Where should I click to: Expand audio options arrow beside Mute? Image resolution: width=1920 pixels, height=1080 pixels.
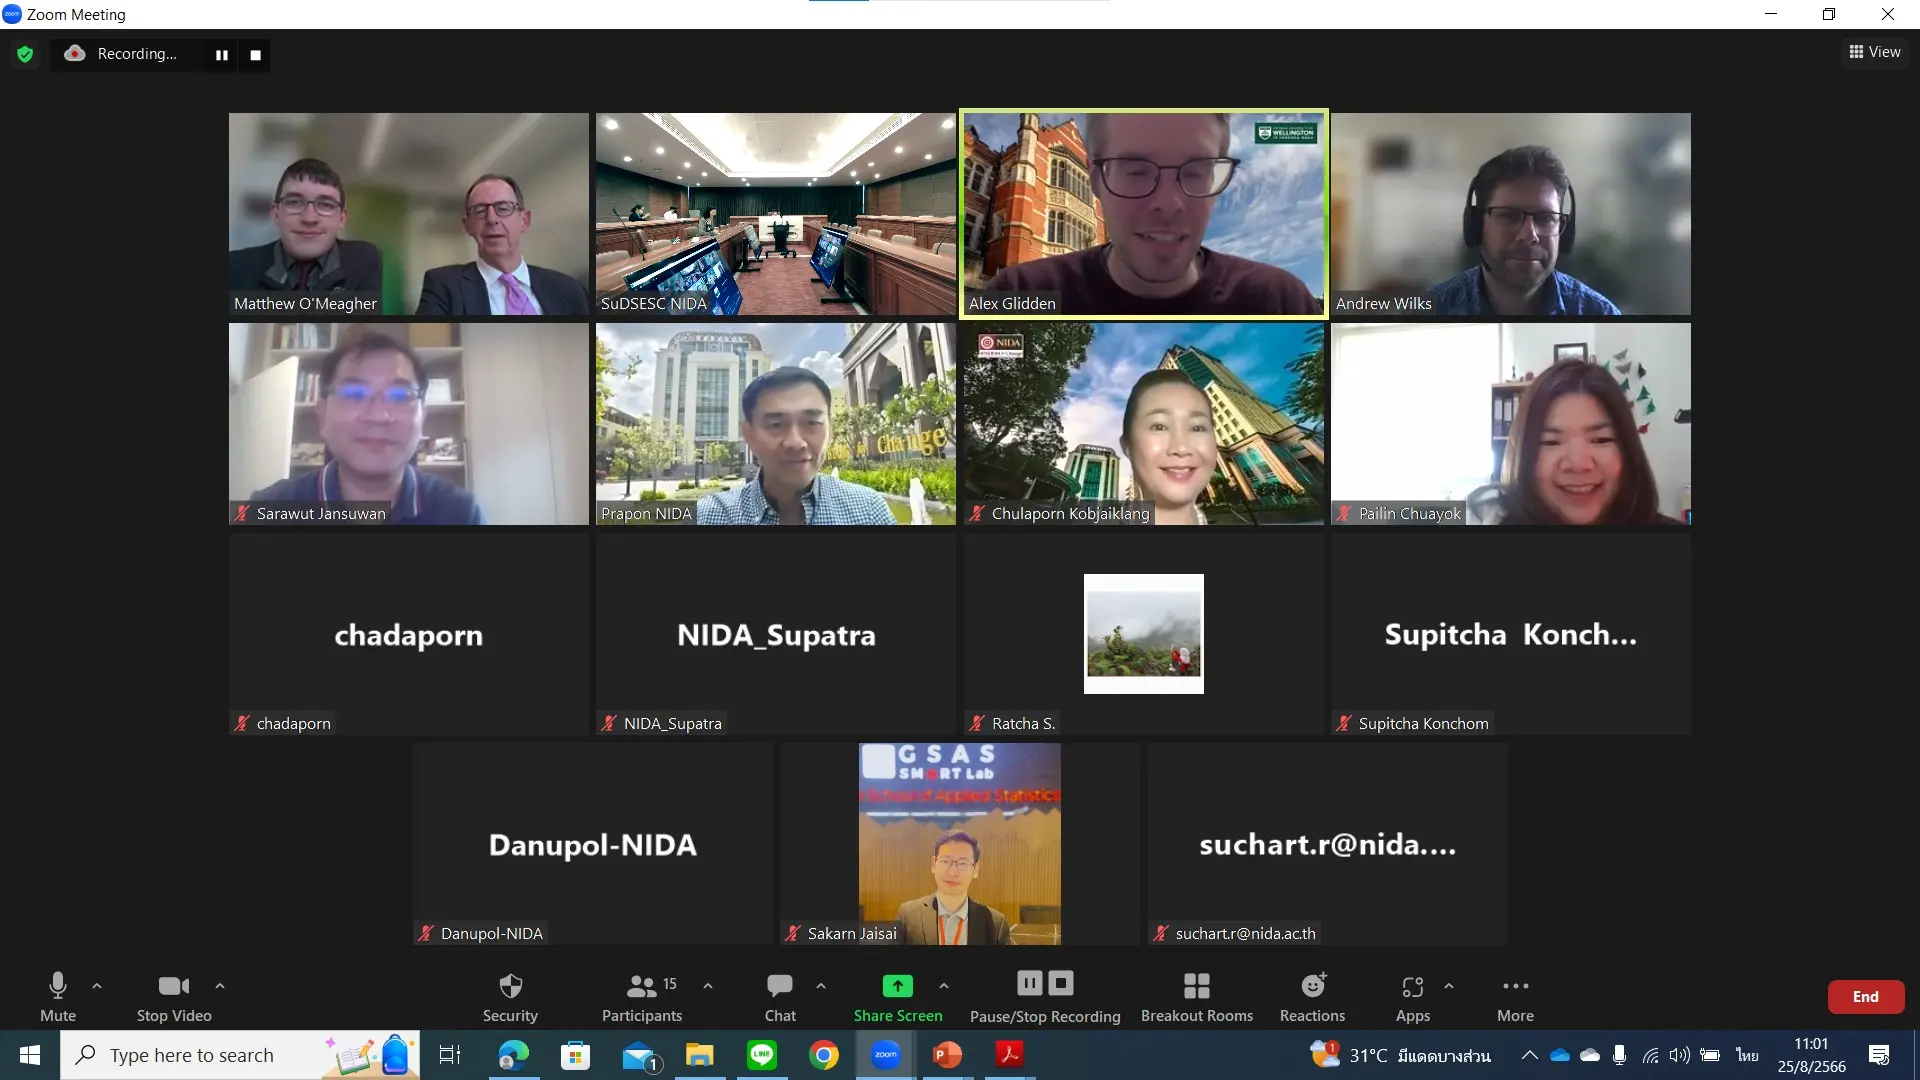[97, 986]
